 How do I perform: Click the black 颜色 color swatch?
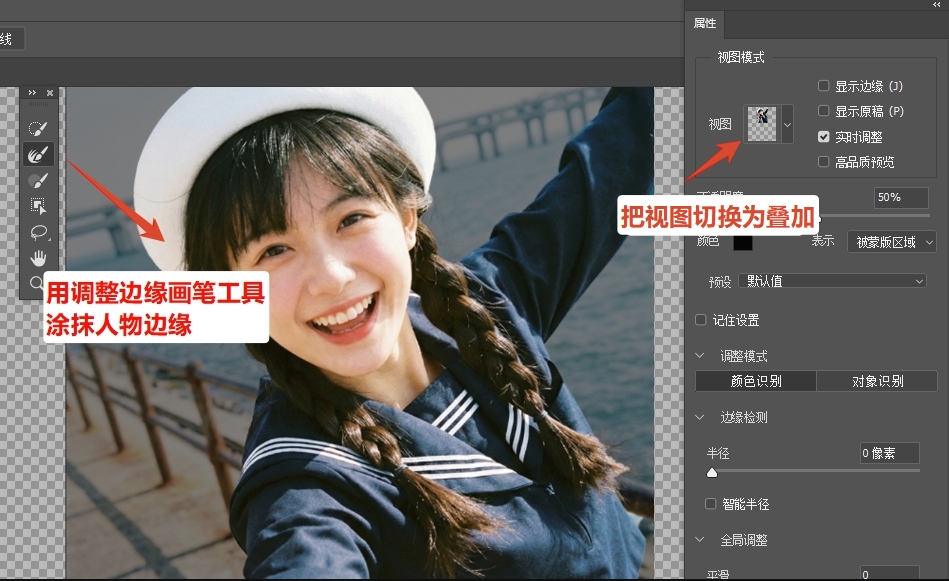pos(745,241)
